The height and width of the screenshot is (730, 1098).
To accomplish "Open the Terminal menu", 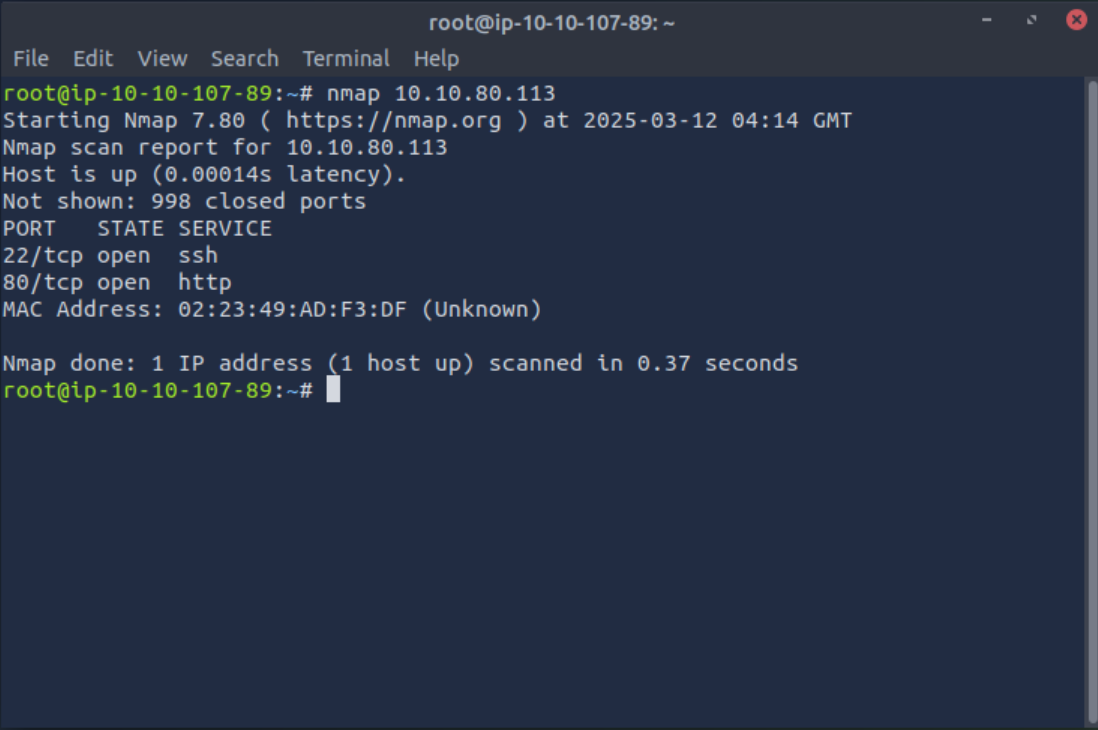I will 346,59.
